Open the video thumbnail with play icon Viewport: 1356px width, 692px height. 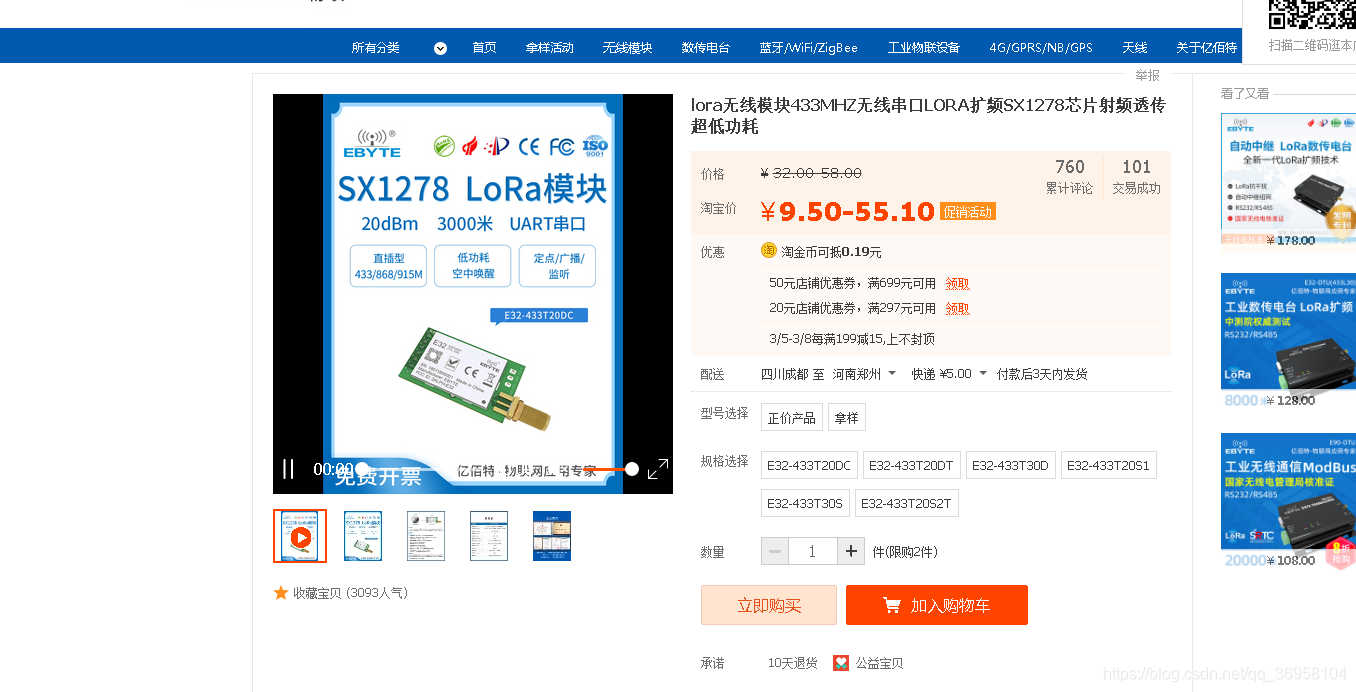pyautogui.click(x=300, y=536)
